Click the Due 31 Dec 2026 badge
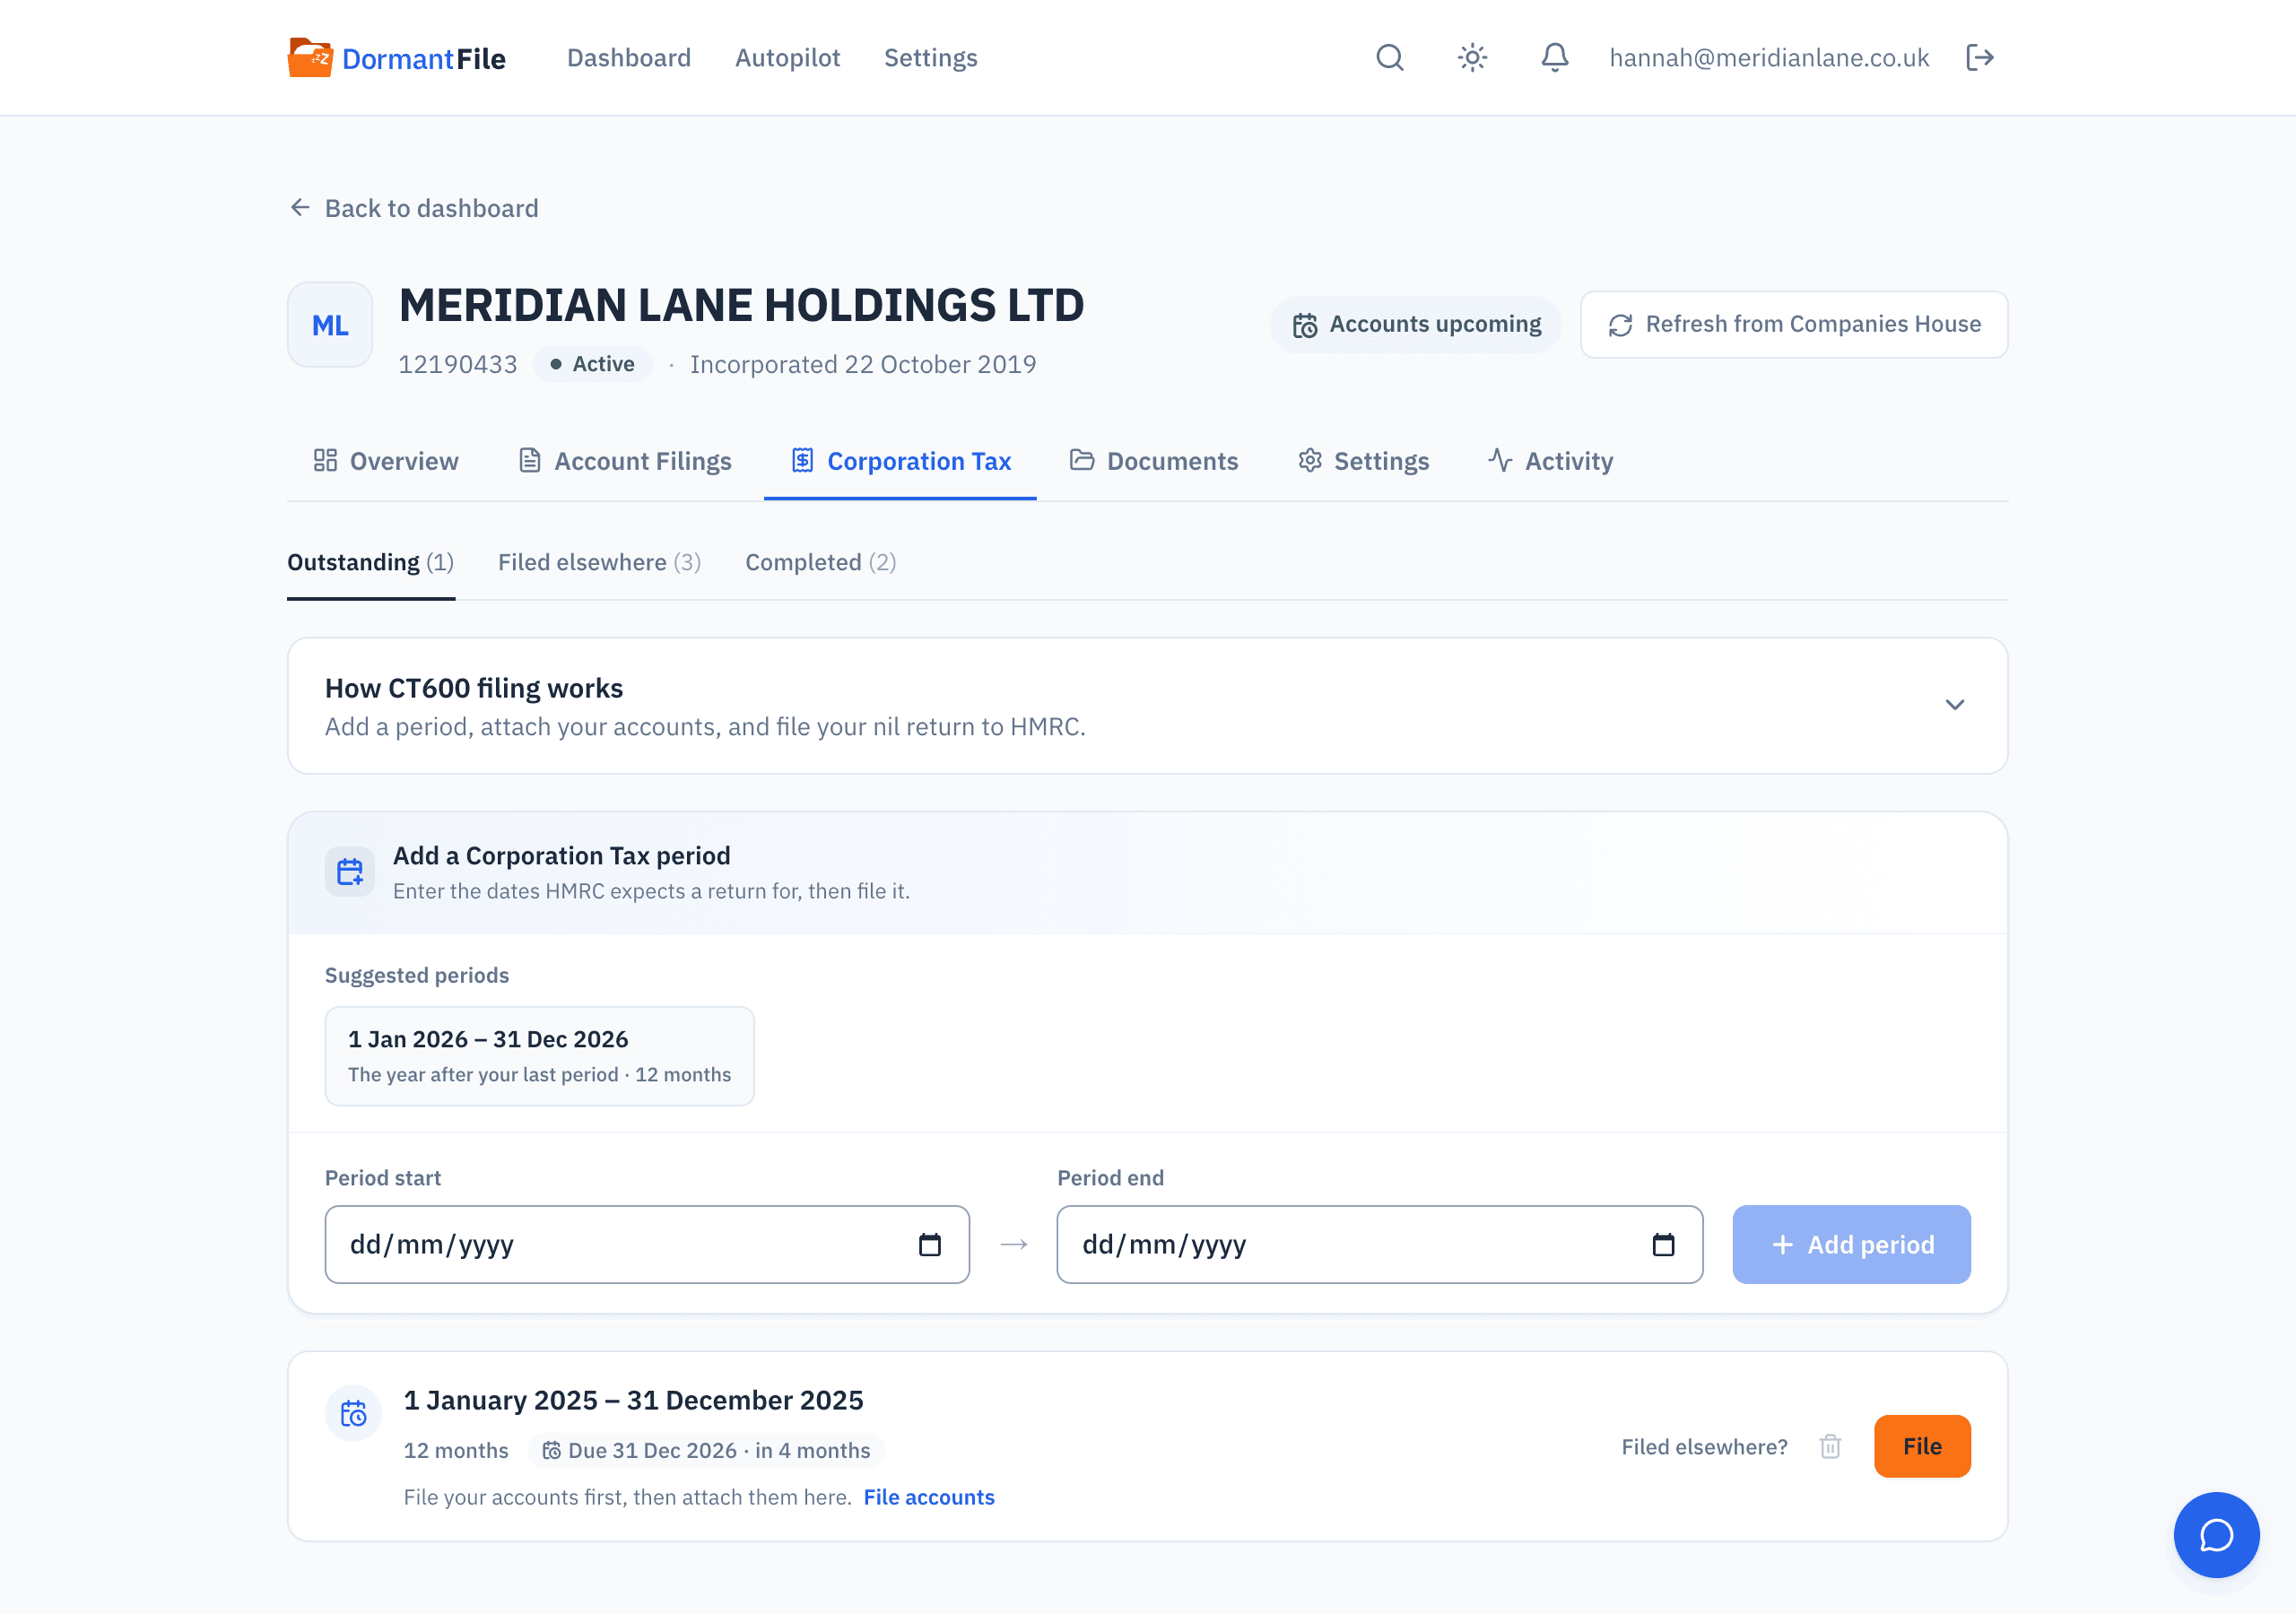This screenshot has height=1614, width=2296. pyautogui.click(x=706, y=1450)
